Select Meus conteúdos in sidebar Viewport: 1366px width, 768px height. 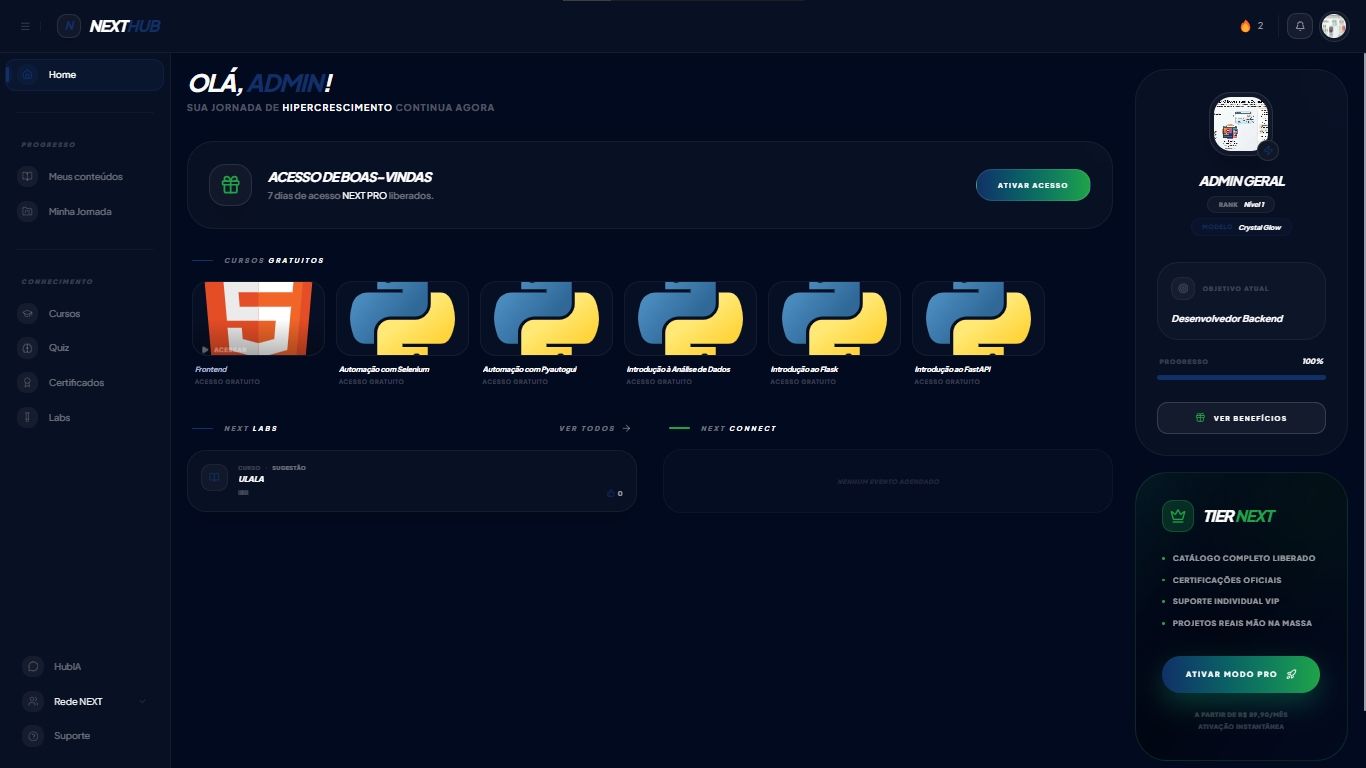85,177
